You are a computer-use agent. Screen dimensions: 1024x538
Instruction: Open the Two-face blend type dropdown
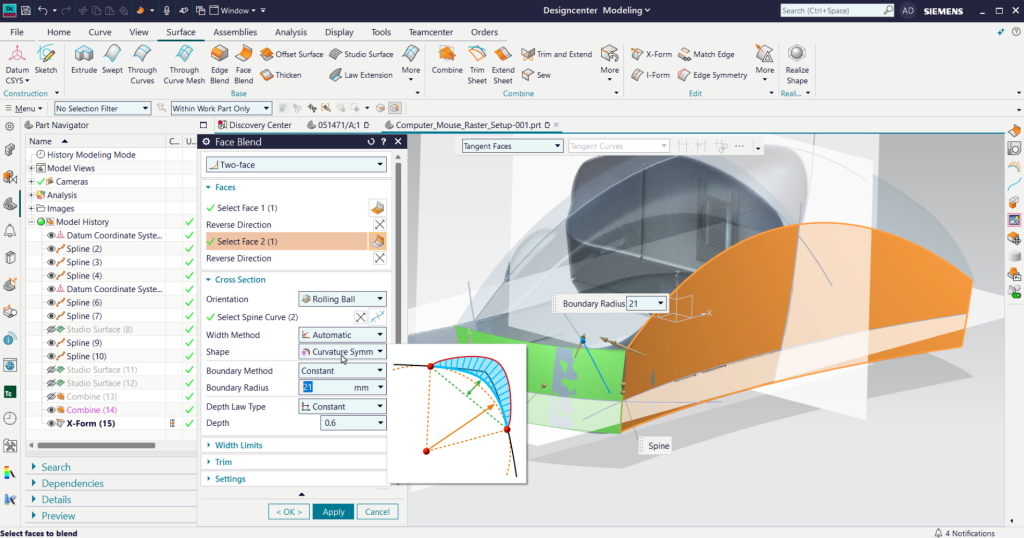[x=296, y=165]
